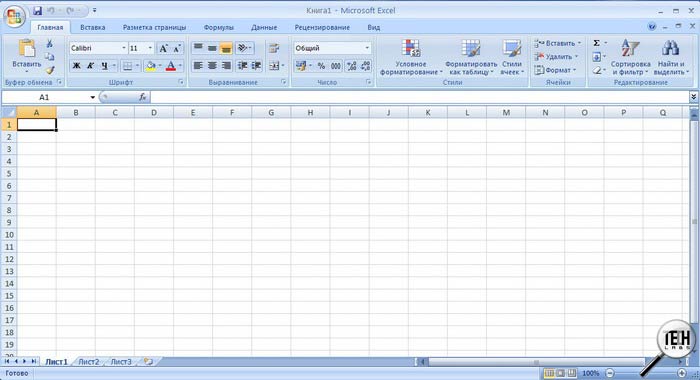Image resolution: width=700 pixels, height=380 pixels.
Task: Switch to sheet Лист3
Action: pyautogui.click(x=121, y=362)
